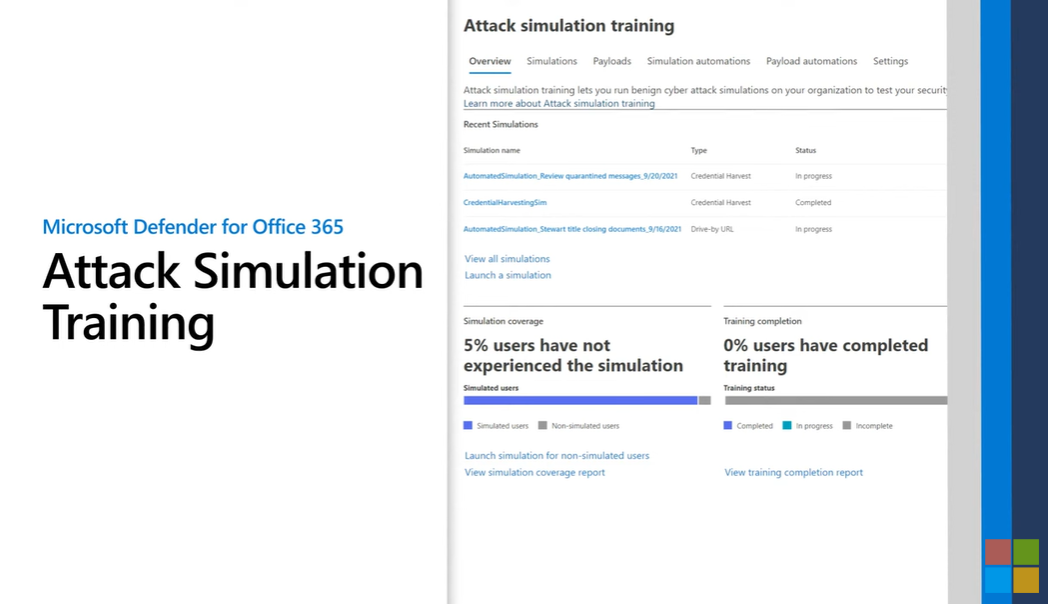The height and width of the screenshot is (604, 1048).
Task: Open AutomatedSimulation_Stewart title closing documents simulation
Action: point(572,229)
